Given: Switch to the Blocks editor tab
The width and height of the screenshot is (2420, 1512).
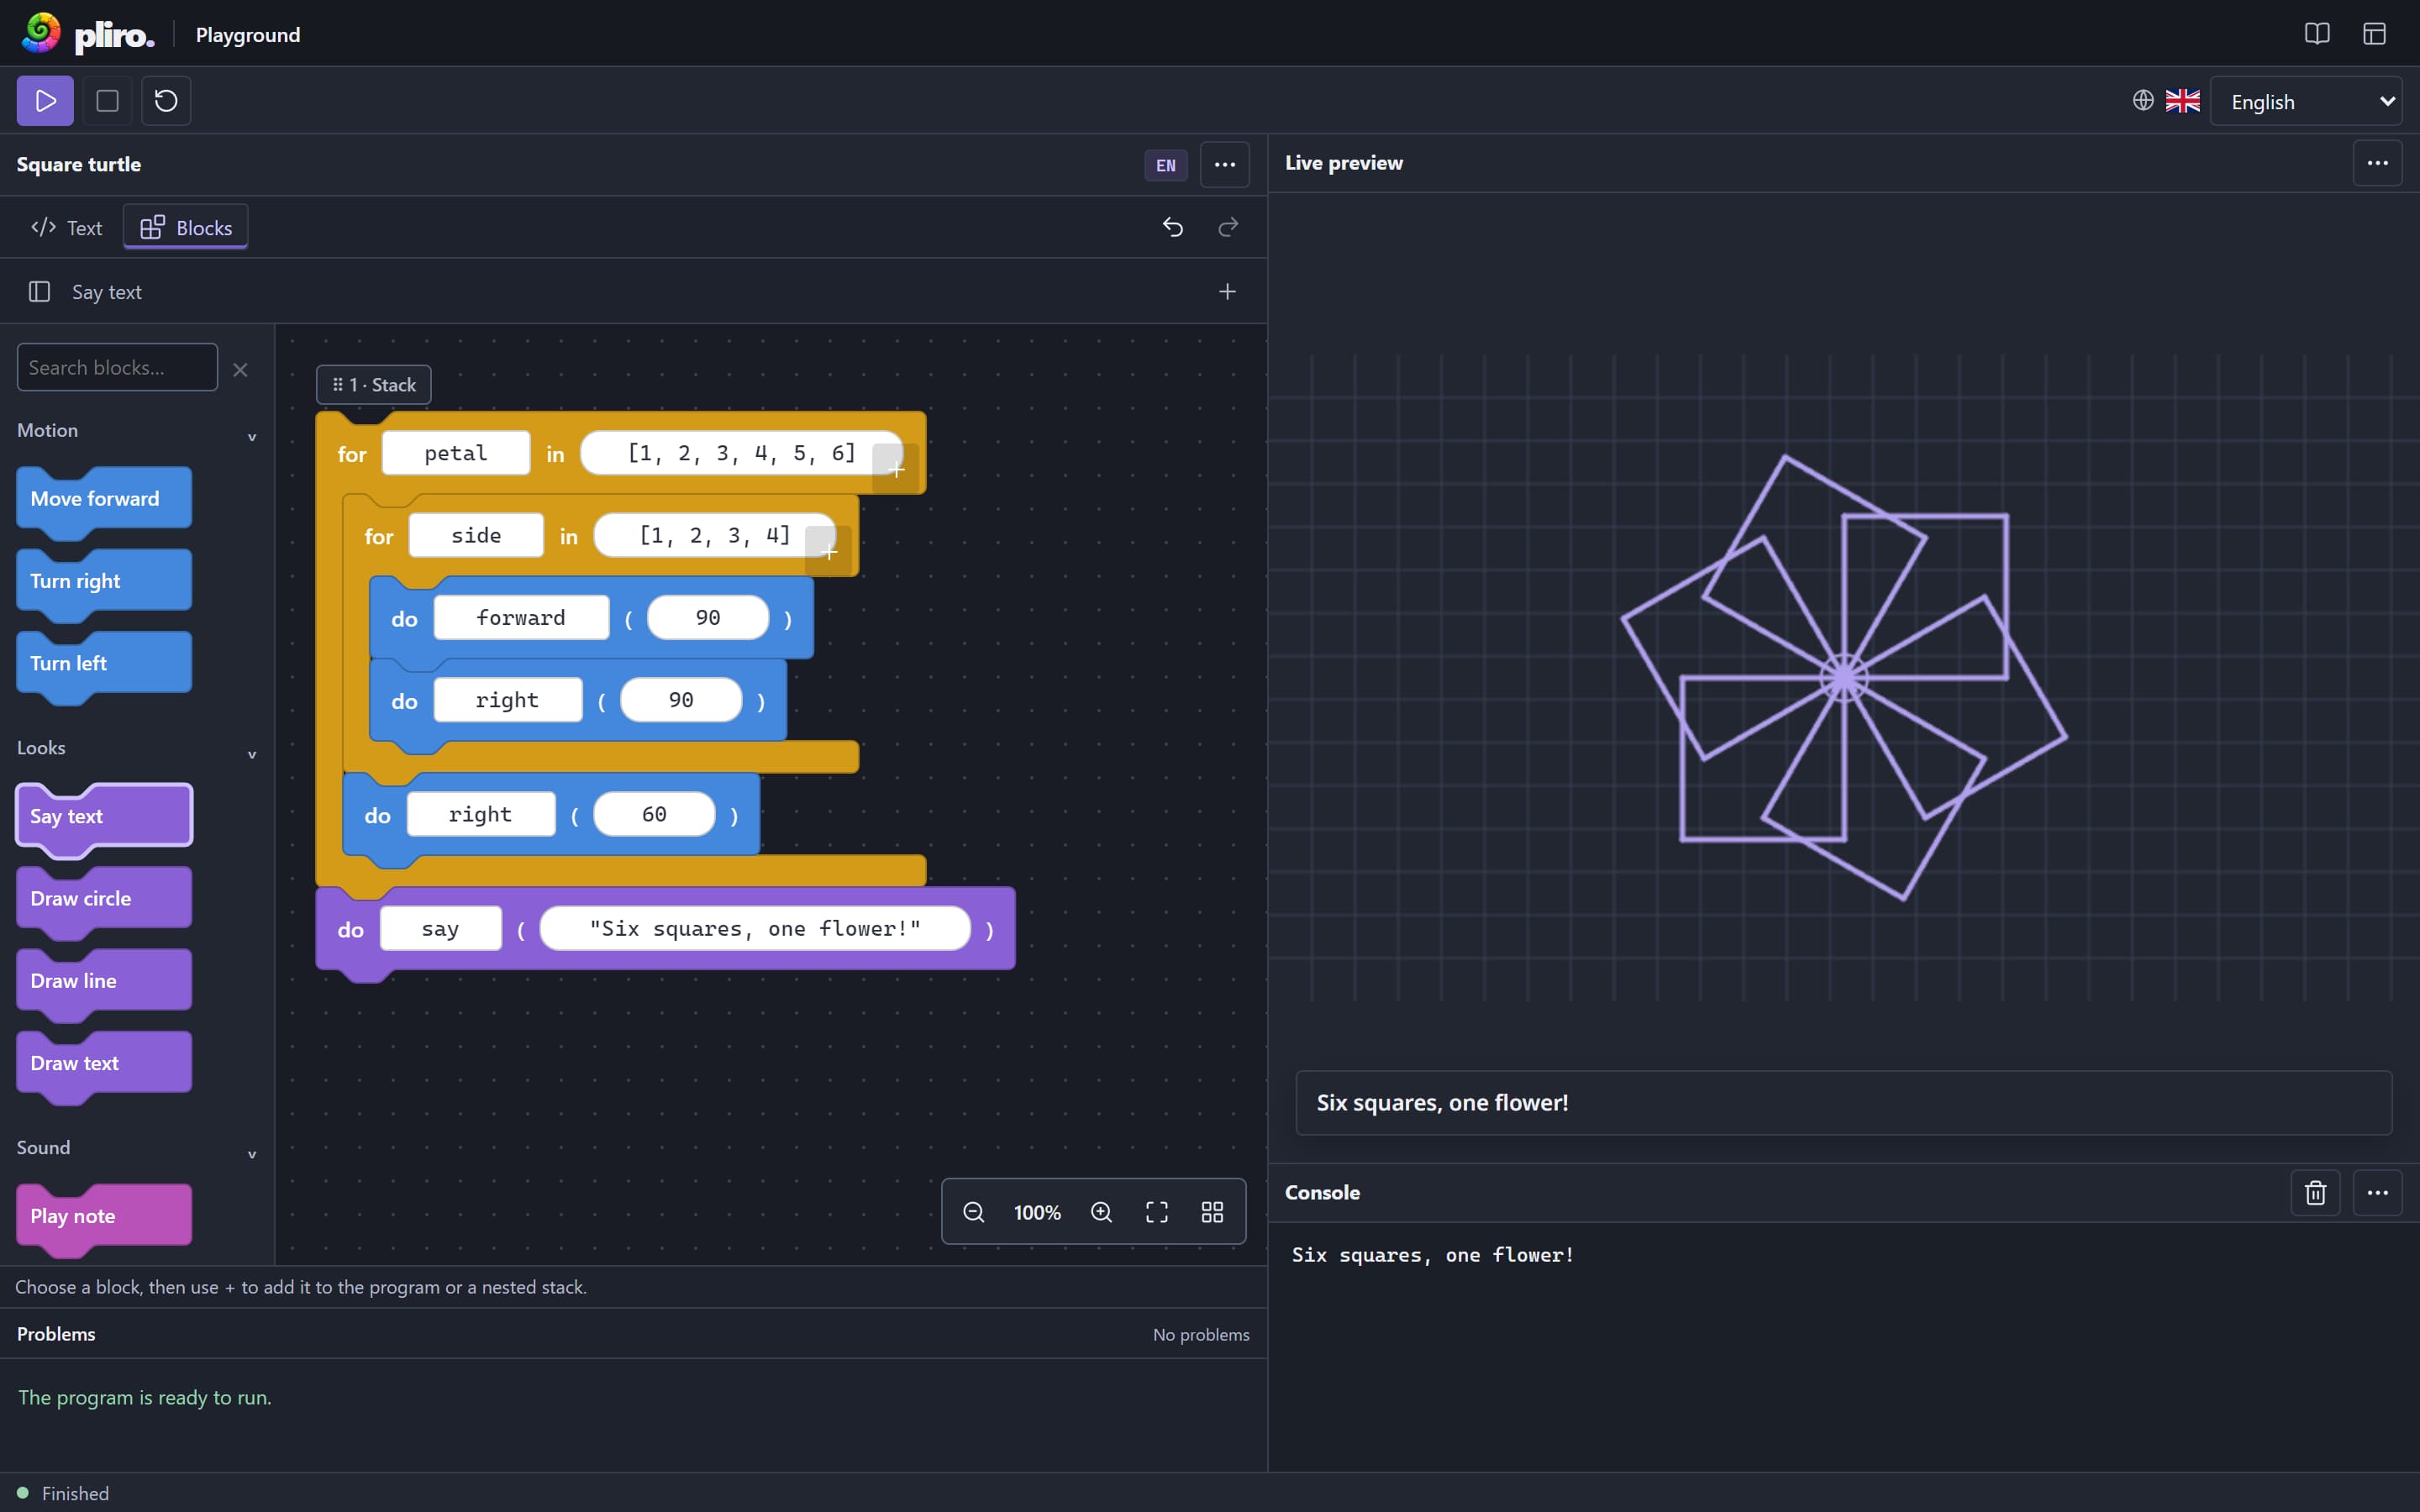Looking at the screenshot, I should 186,228.
